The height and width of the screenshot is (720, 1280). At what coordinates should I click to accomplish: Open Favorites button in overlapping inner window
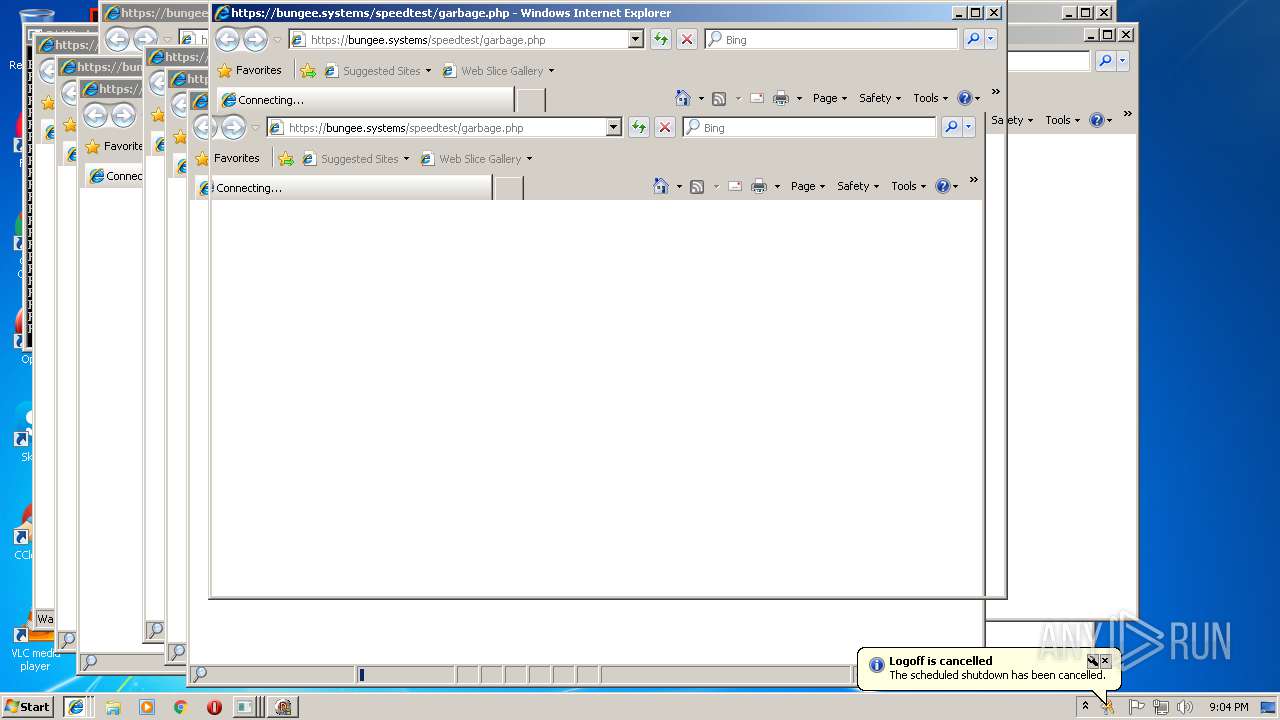point(228,158)
